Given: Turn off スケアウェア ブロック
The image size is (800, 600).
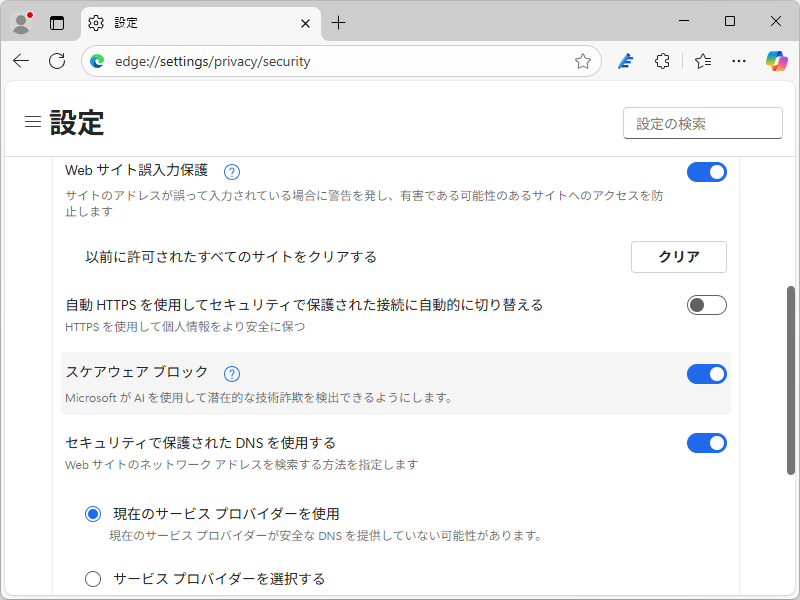Looking at the screenshot, I should (707, 374).
